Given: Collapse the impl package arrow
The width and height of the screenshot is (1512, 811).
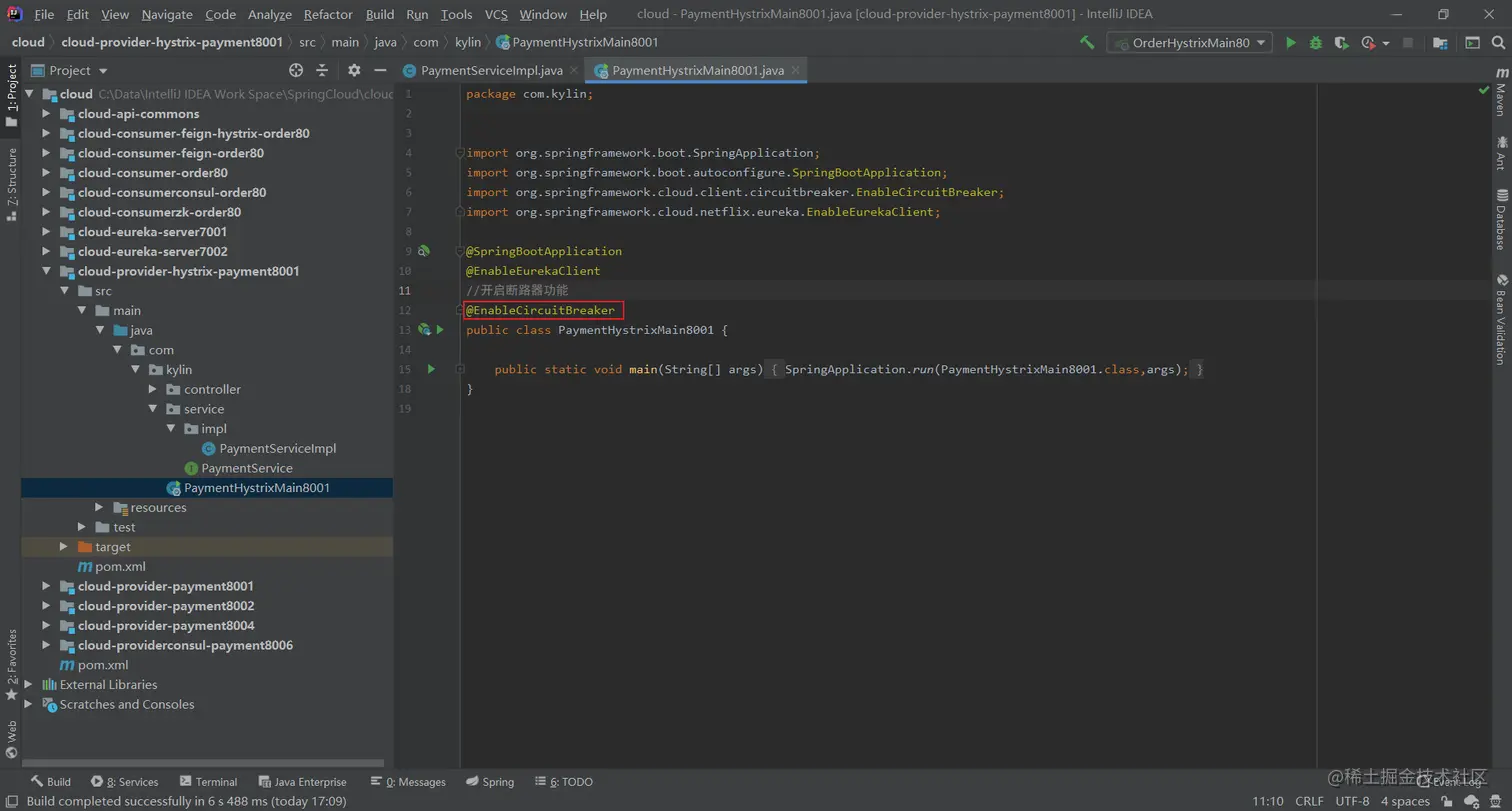Looking at the screenshot, I should point(171,429).
